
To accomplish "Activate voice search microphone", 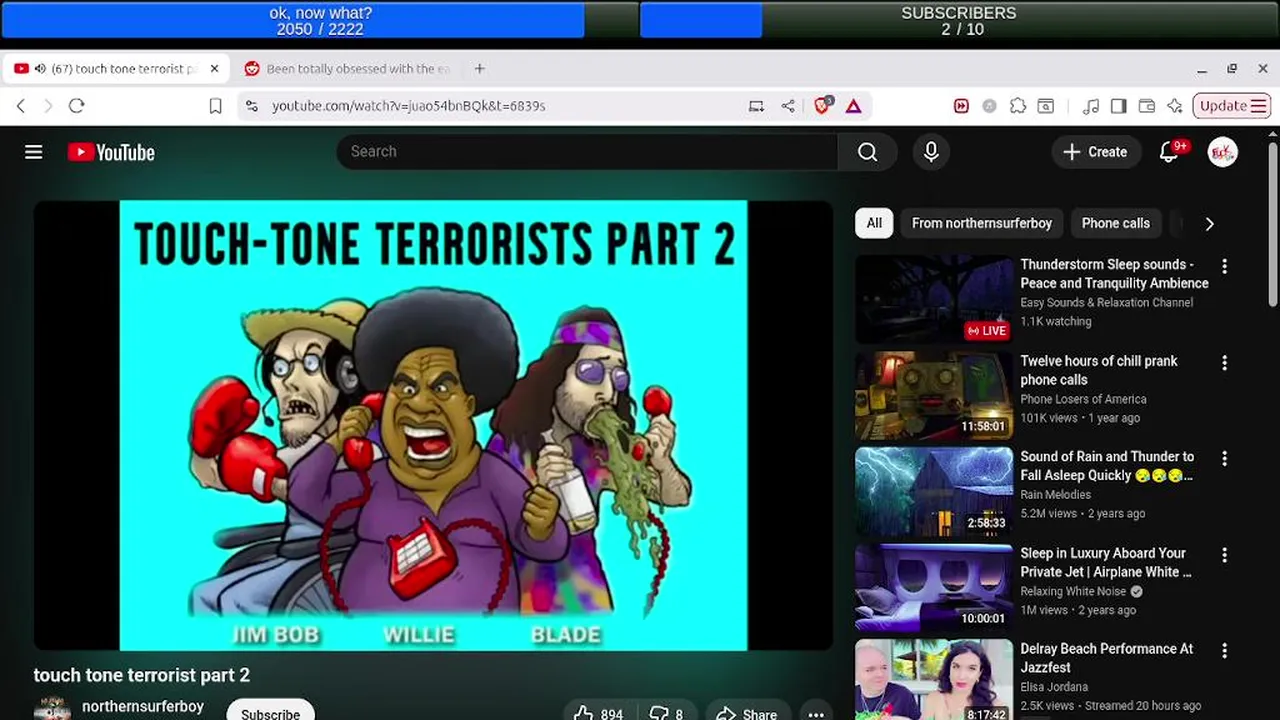I will 931,152.
